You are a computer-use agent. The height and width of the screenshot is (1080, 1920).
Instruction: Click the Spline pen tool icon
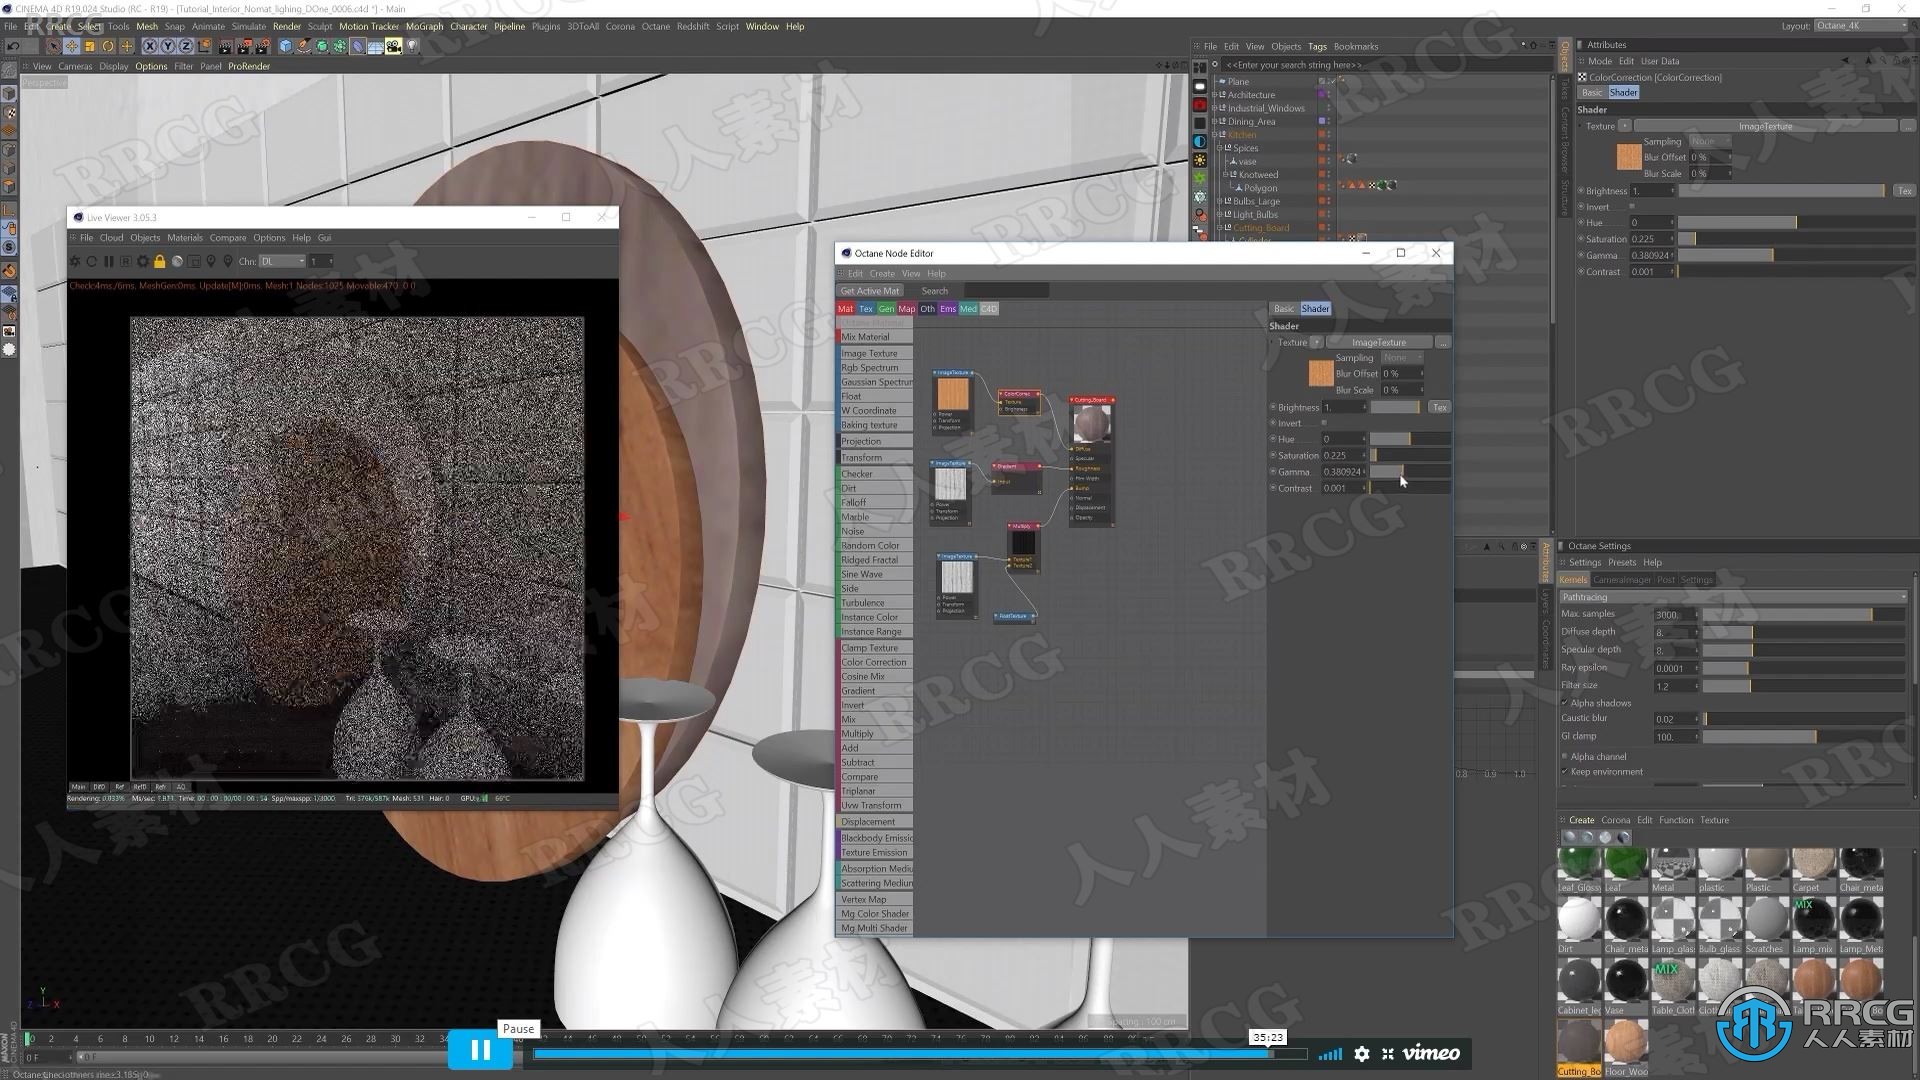click(303, 46)
